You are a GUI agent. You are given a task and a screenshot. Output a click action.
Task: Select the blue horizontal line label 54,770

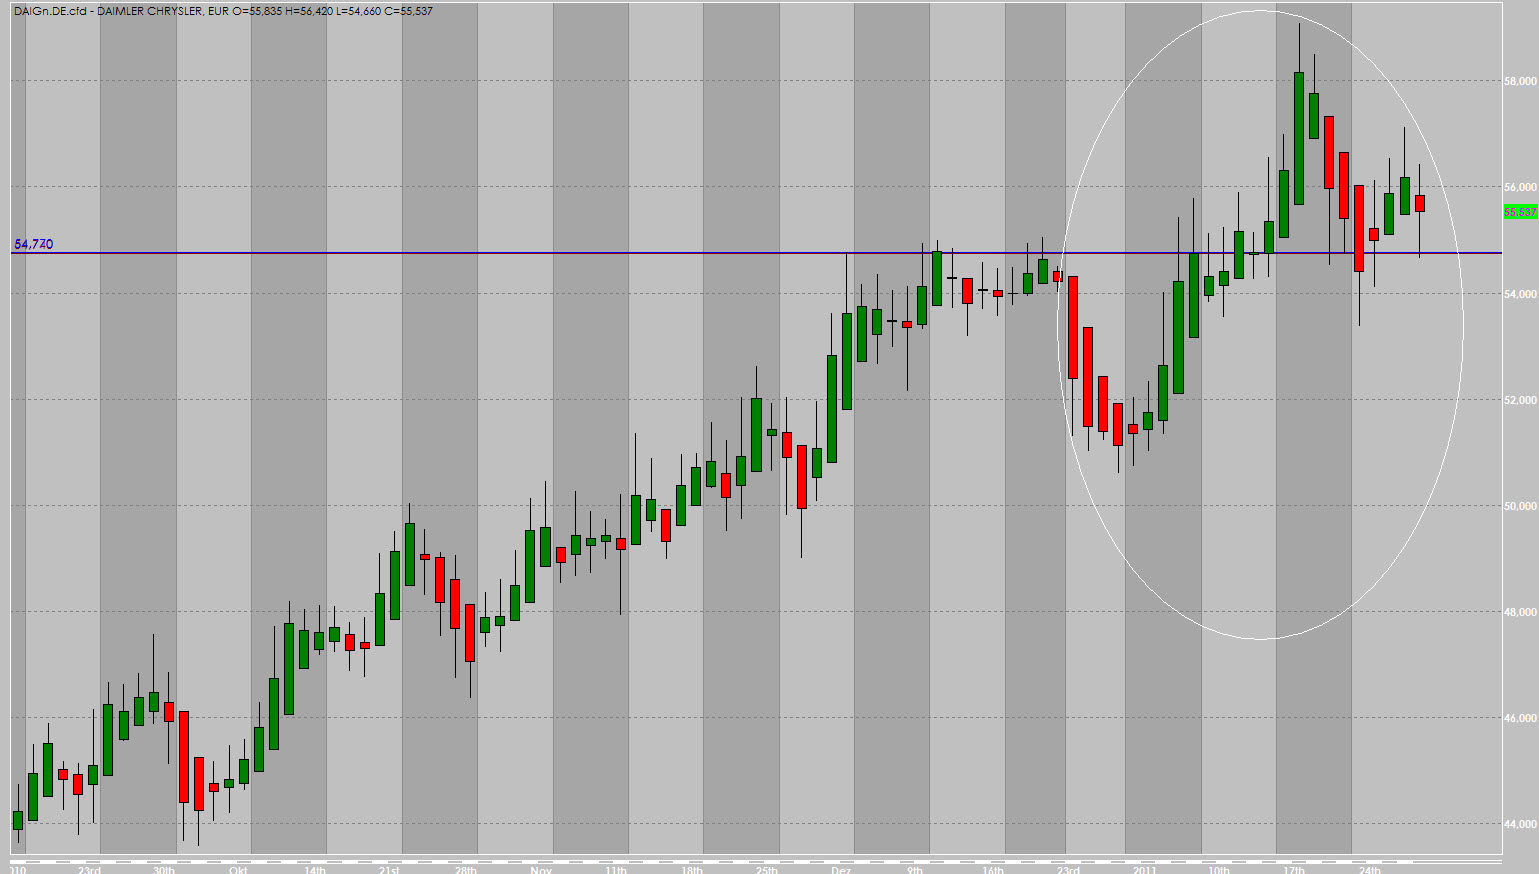[x=34, y=244]
